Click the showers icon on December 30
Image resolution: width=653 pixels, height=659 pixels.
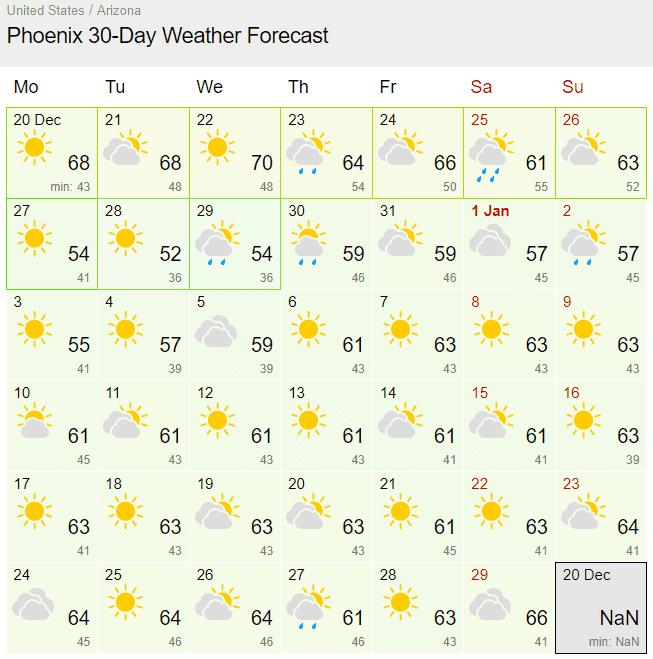point(308,243)
